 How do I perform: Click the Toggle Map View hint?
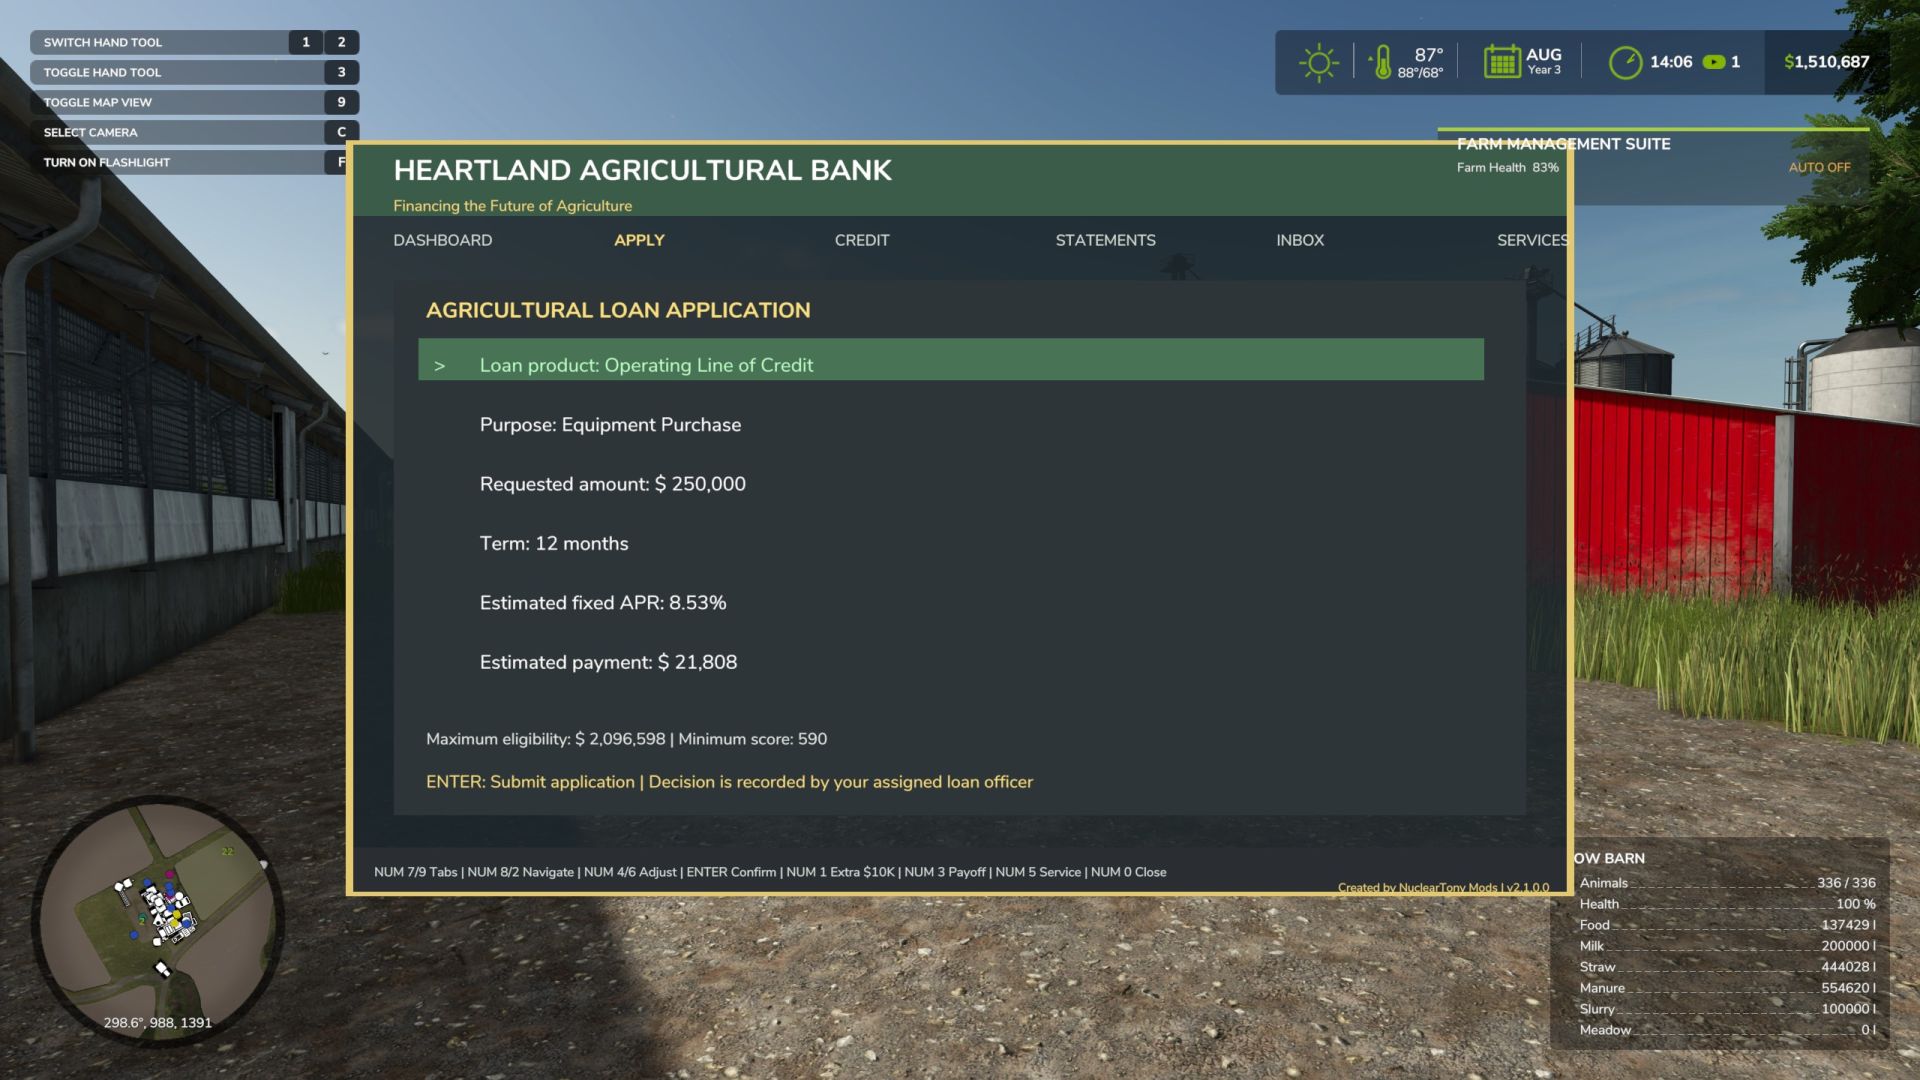click(x=97, y=102)
